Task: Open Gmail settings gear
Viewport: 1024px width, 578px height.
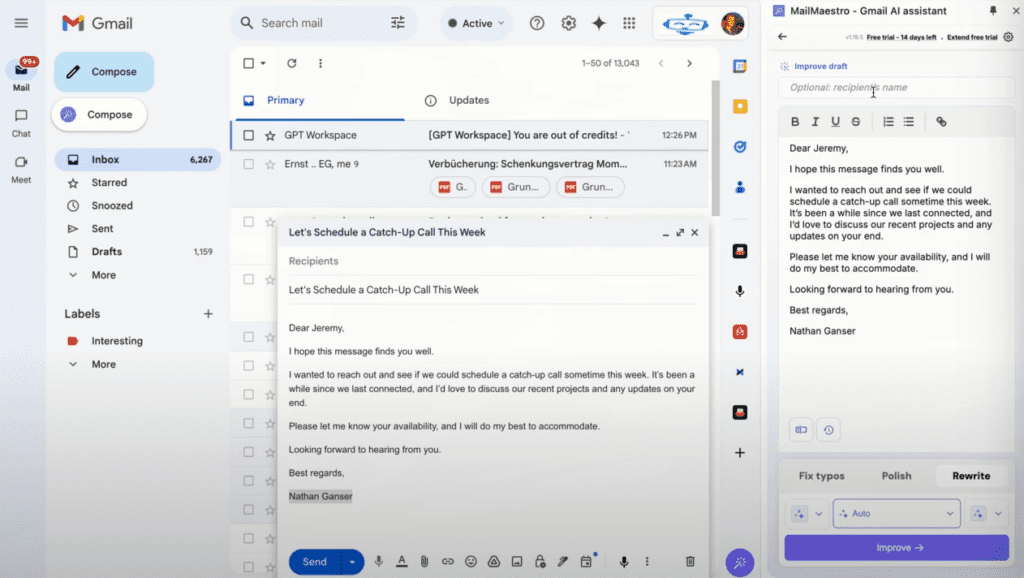Action: (569, 23)
